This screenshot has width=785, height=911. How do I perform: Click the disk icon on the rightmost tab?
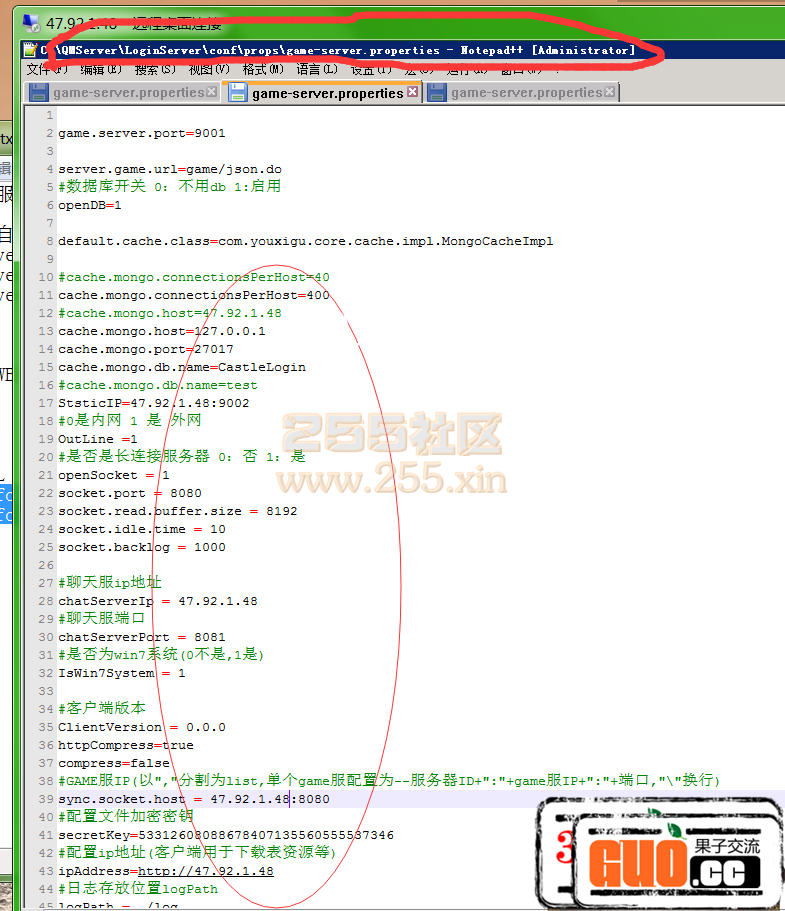pyautogui.click(x=437, y=93)
